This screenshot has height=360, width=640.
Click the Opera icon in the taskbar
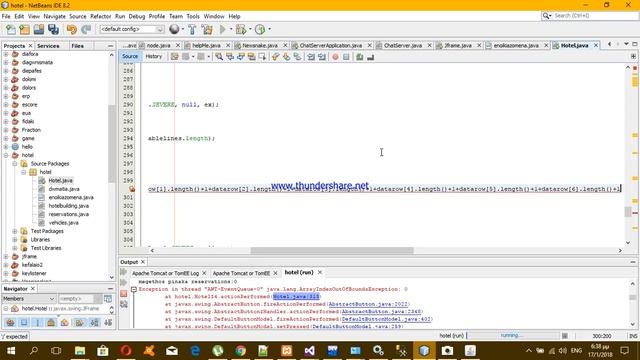[126, 351]
